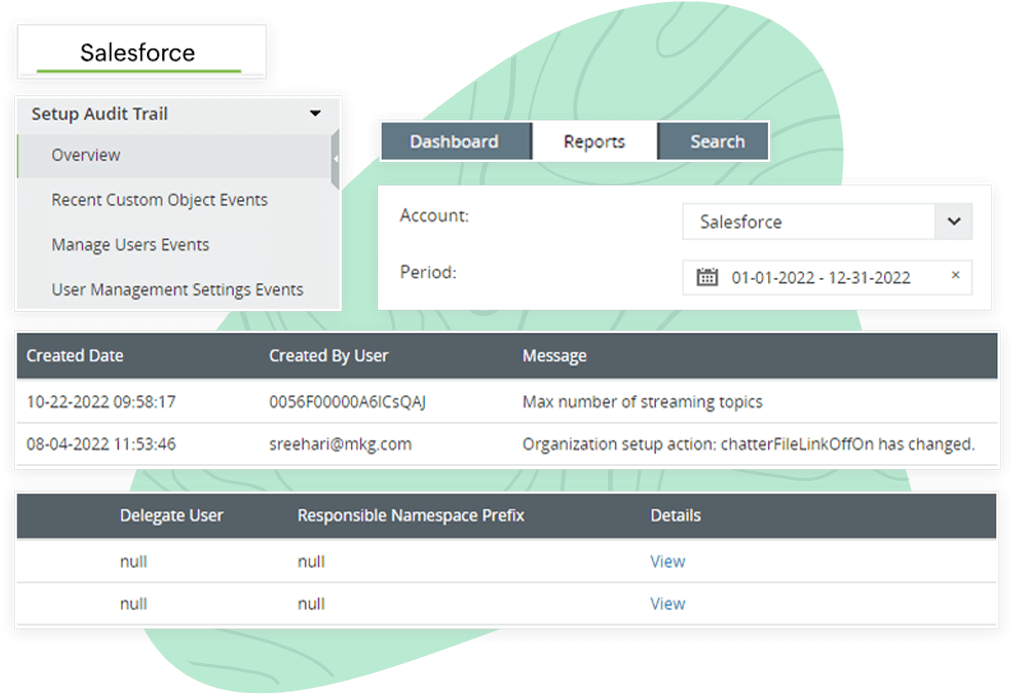Select User Management Settings Events

click(x=177, y=289)
